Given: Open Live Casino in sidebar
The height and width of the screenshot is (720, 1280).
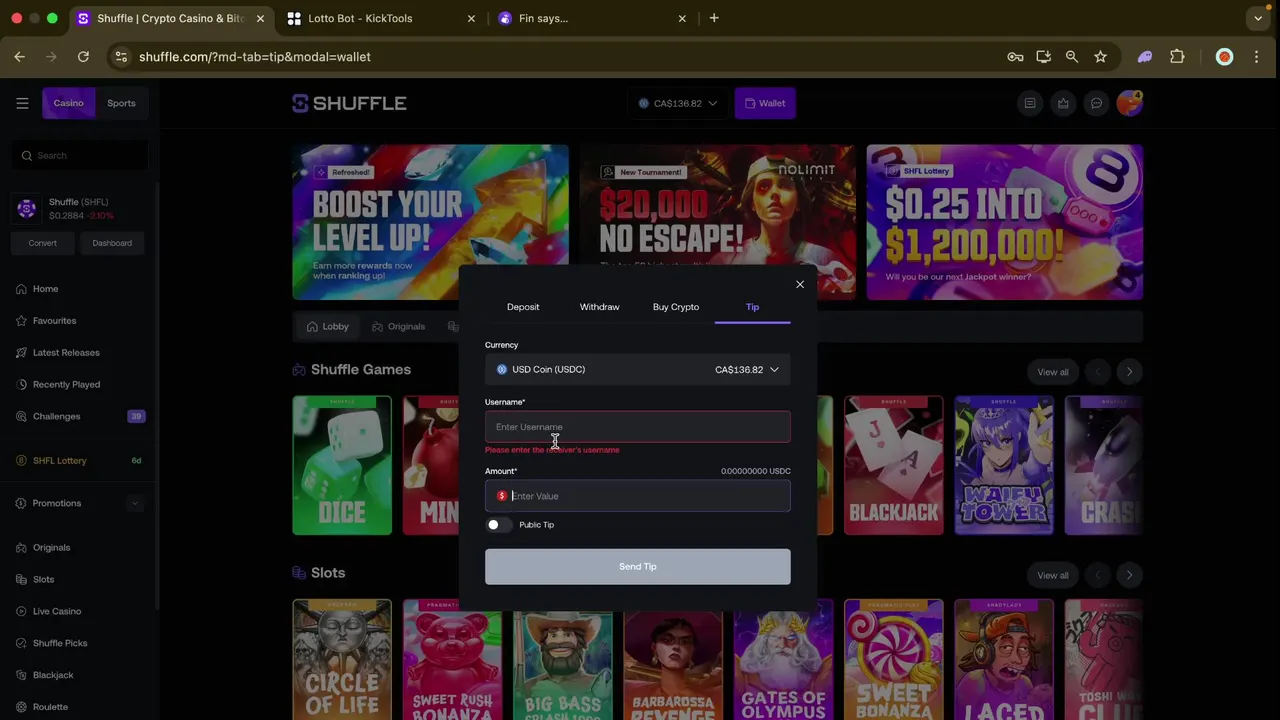Looking at the screenshot, I should [57, 612].
